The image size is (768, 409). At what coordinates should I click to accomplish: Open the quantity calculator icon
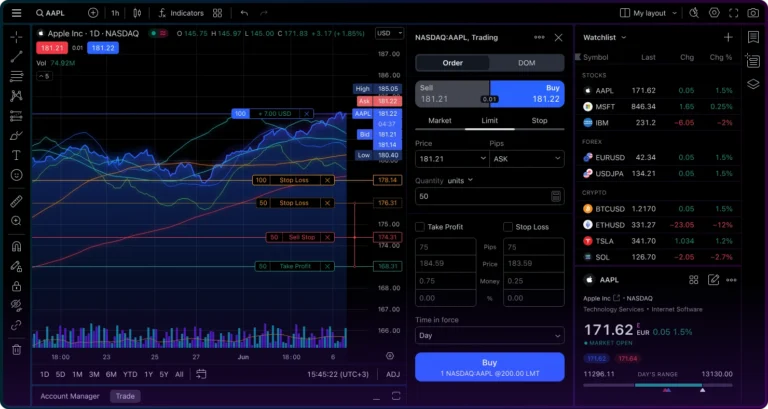click(555, 196)
